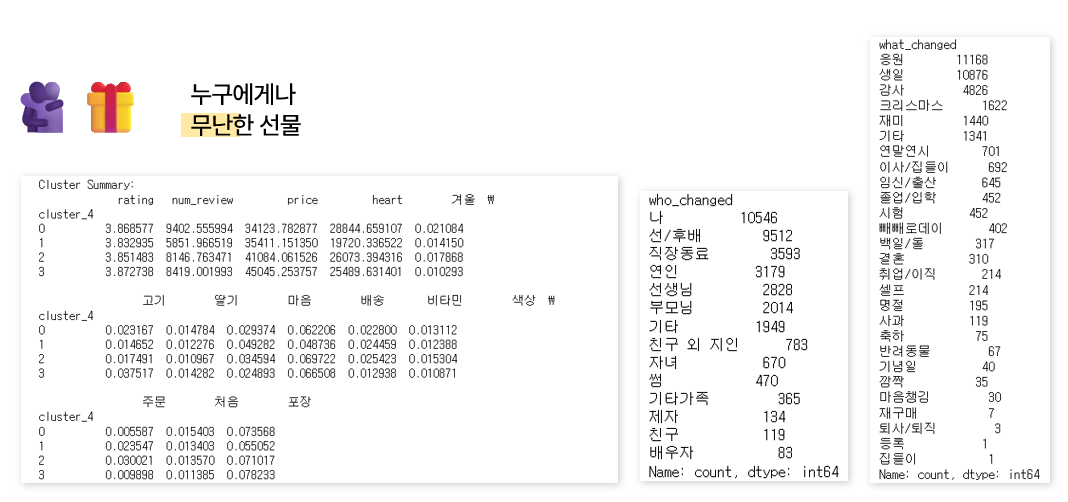Select the highlighted '무난한 선물' heading

click(x=245, y=125)
